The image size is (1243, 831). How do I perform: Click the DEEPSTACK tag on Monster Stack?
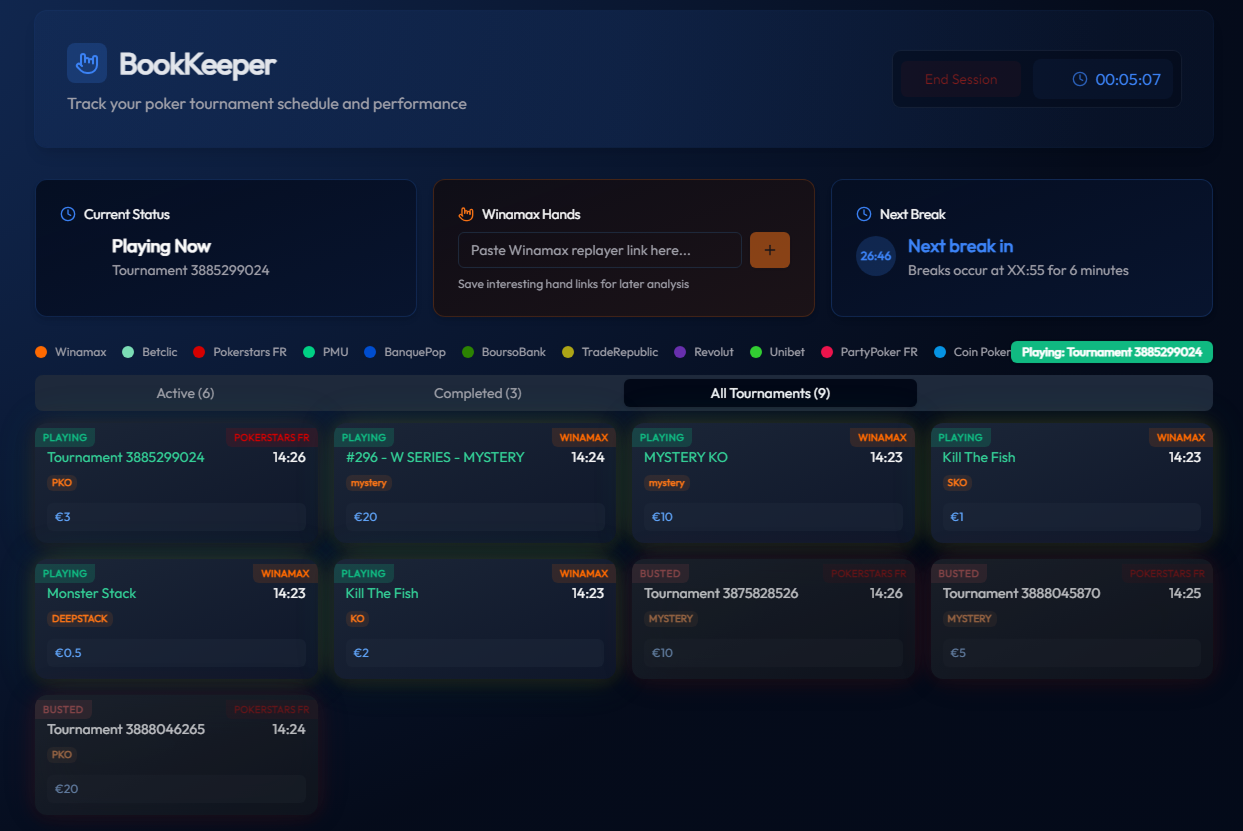click(x=80, y=619)
